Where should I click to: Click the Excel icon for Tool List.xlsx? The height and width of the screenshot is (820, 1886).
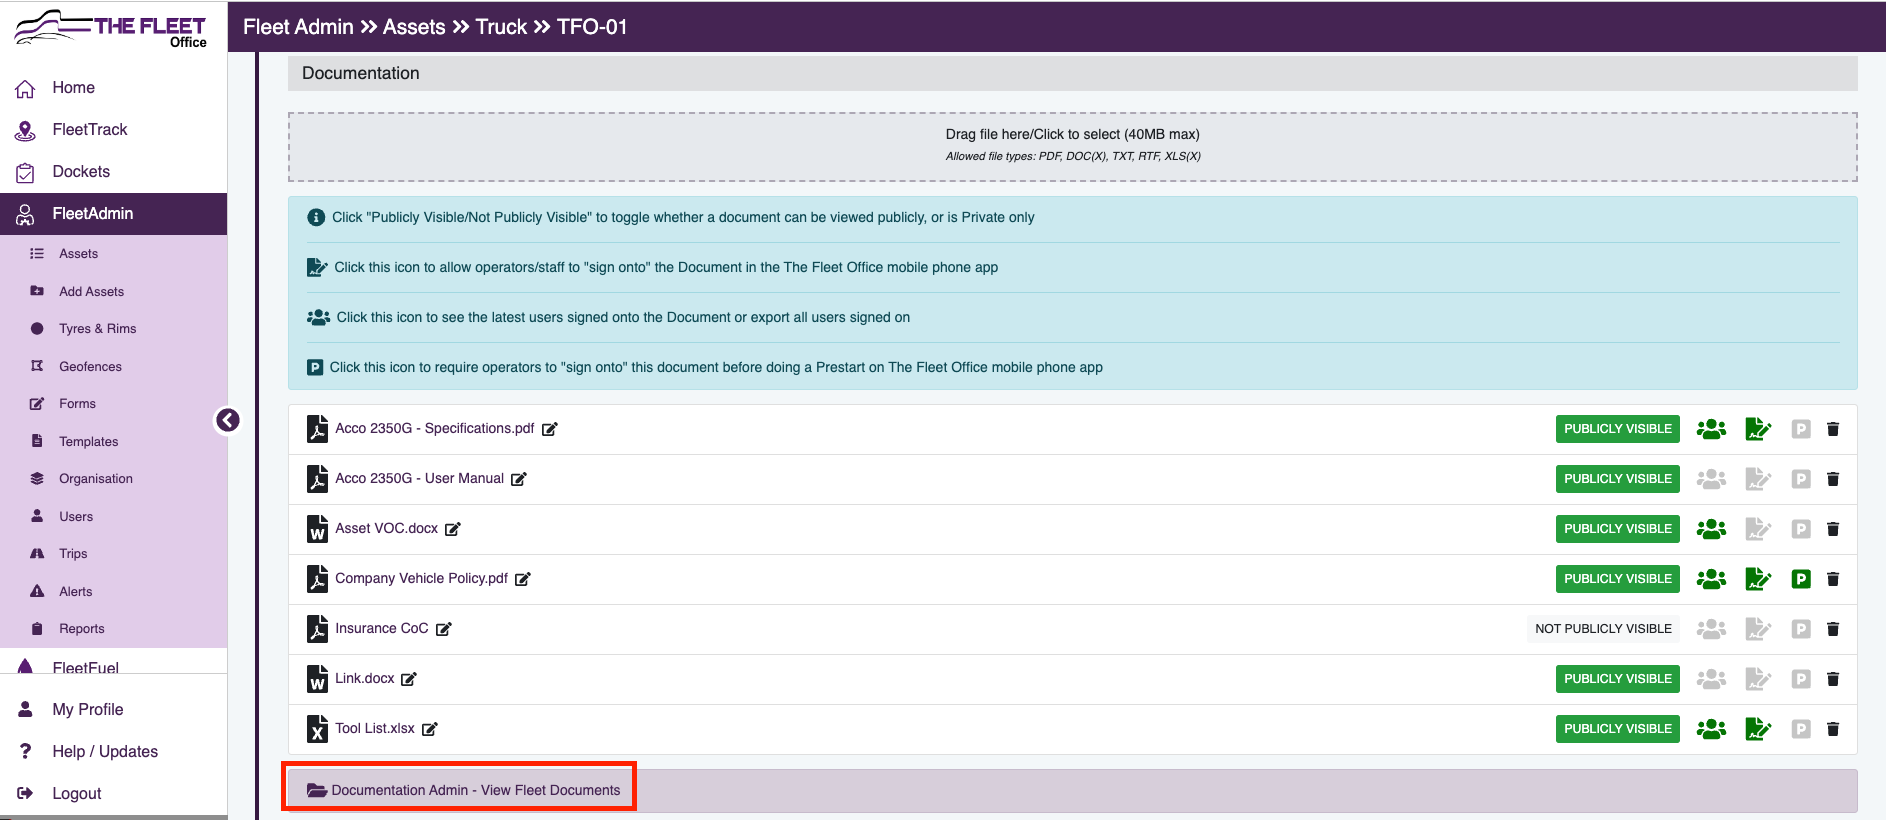point(317,729)
